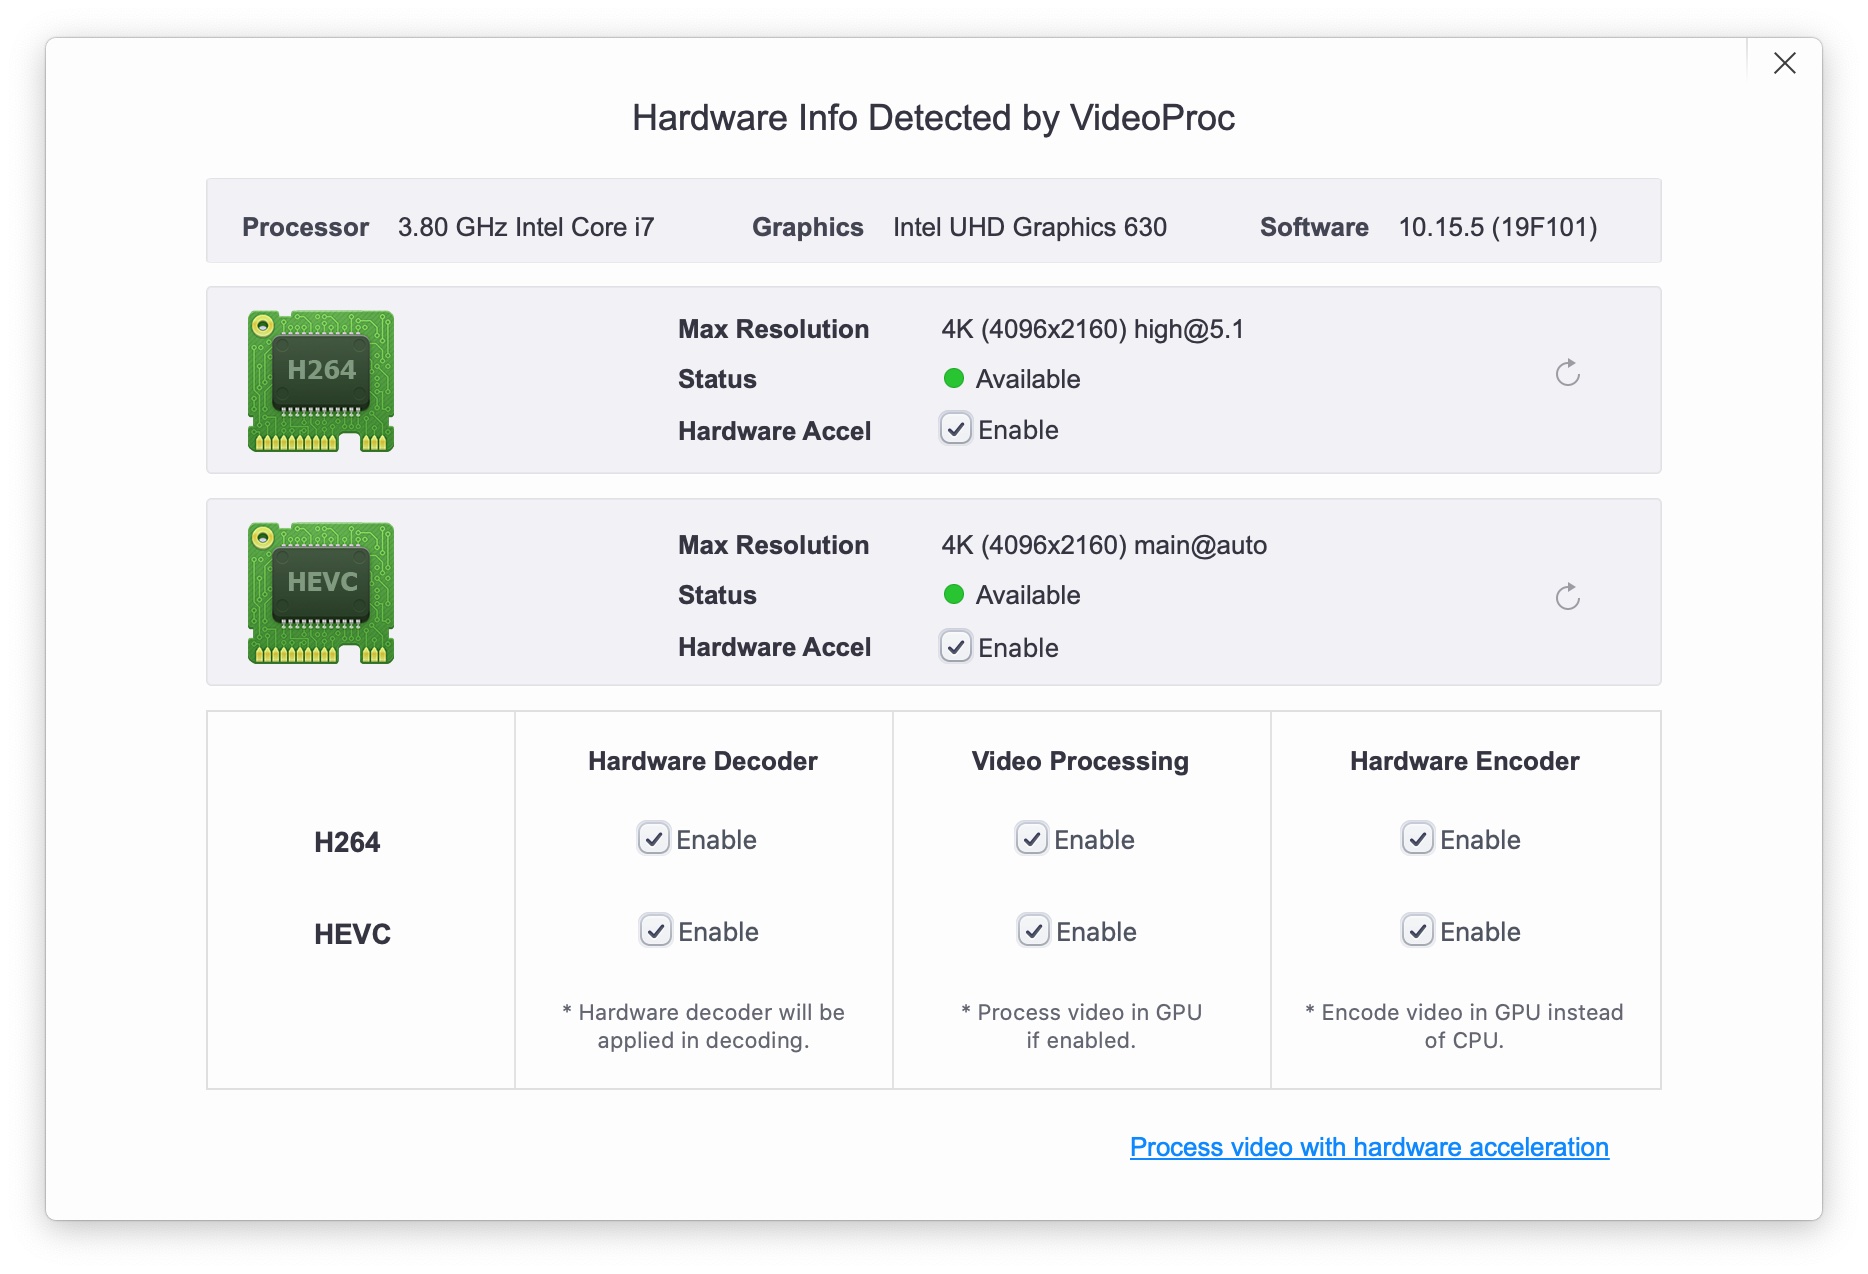Click the HEVC row label in table
Image resolution: width=1868 pixels, height=1274 pixels.
pyautogui.click(x=352, y=934)
